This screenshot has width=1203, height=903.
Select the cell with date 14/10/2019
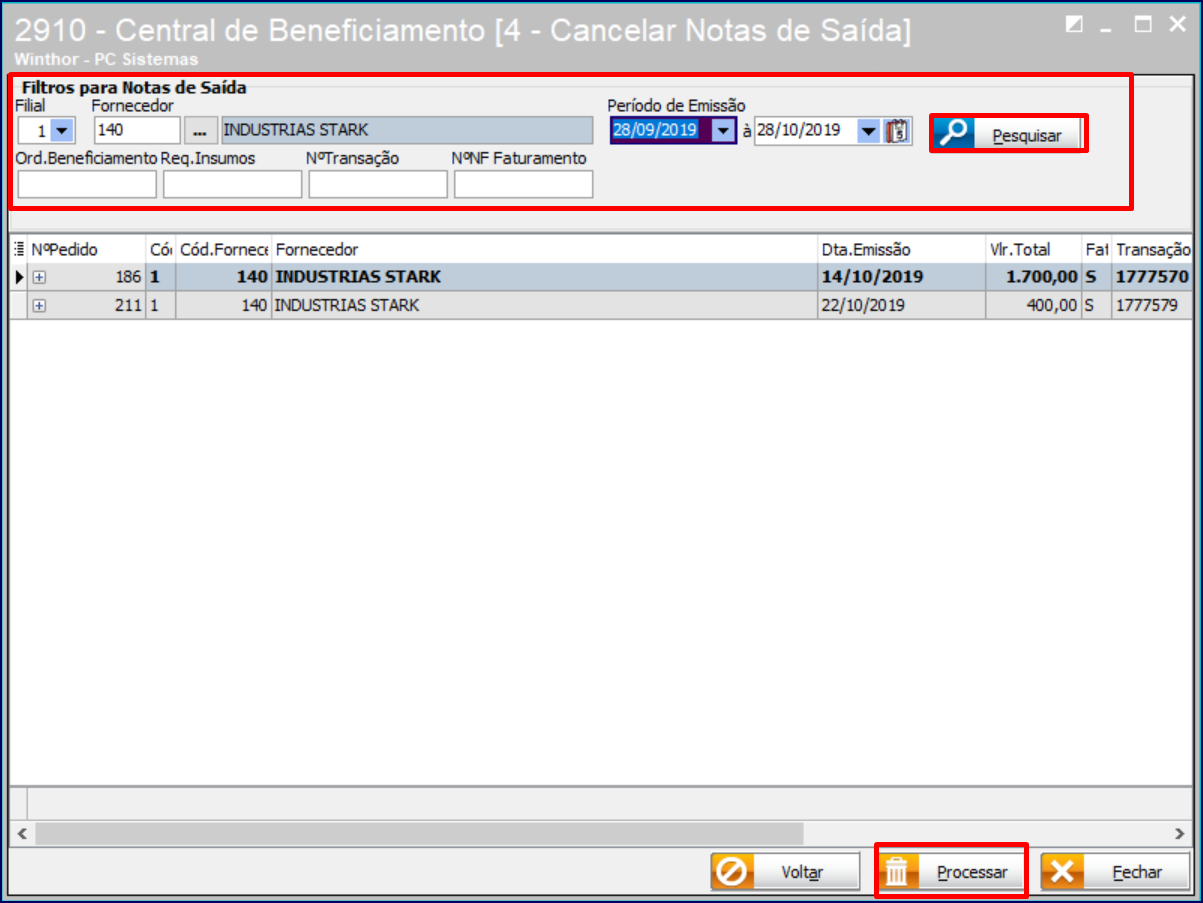[x=901, y=277]
